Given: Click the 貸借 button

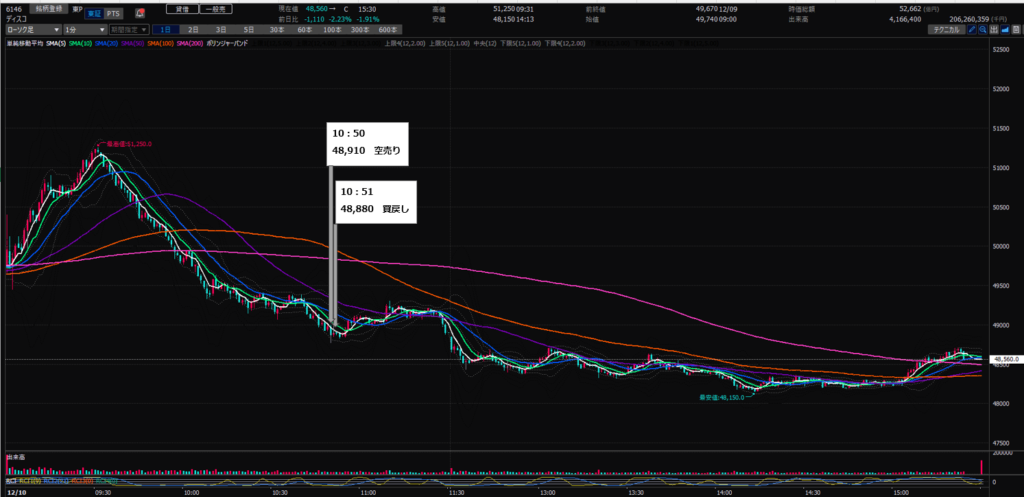Looking at the screenshot, I should tap(183, 9).
